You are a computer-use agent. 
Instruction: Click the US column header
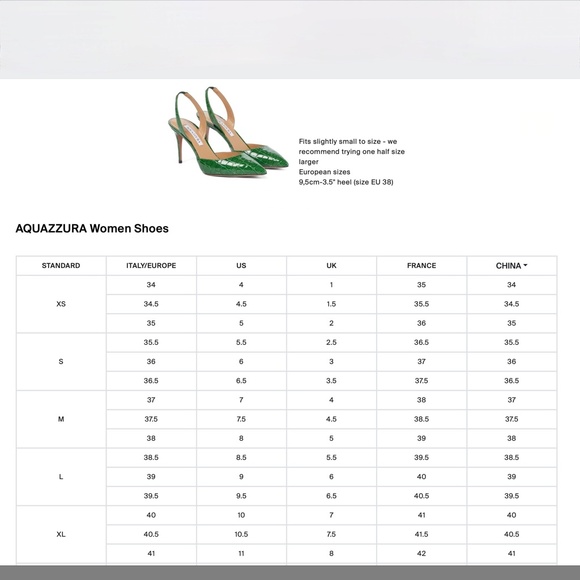[241, 266]
